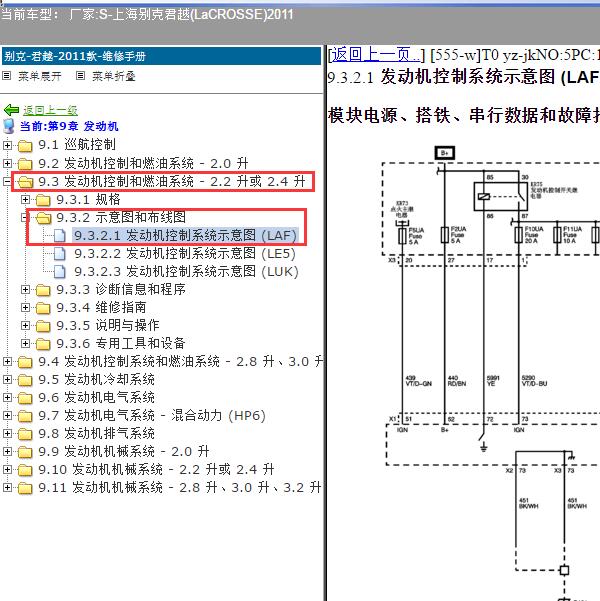Click the 菜单展开 menu expand icon

click(x=7, y=76)
